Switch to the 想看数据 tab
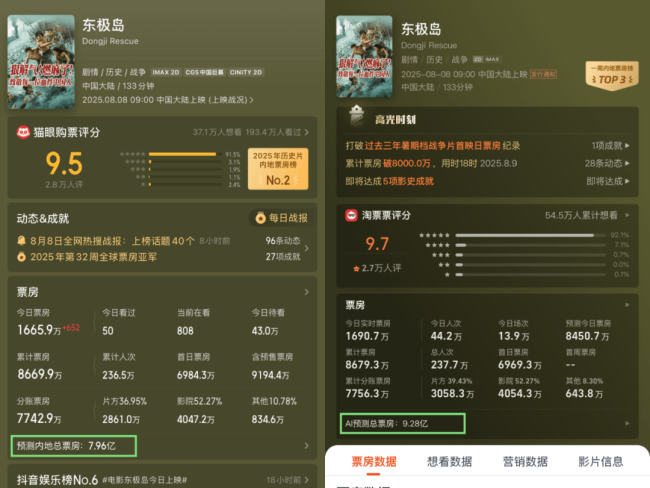 (x=449, y=461)
